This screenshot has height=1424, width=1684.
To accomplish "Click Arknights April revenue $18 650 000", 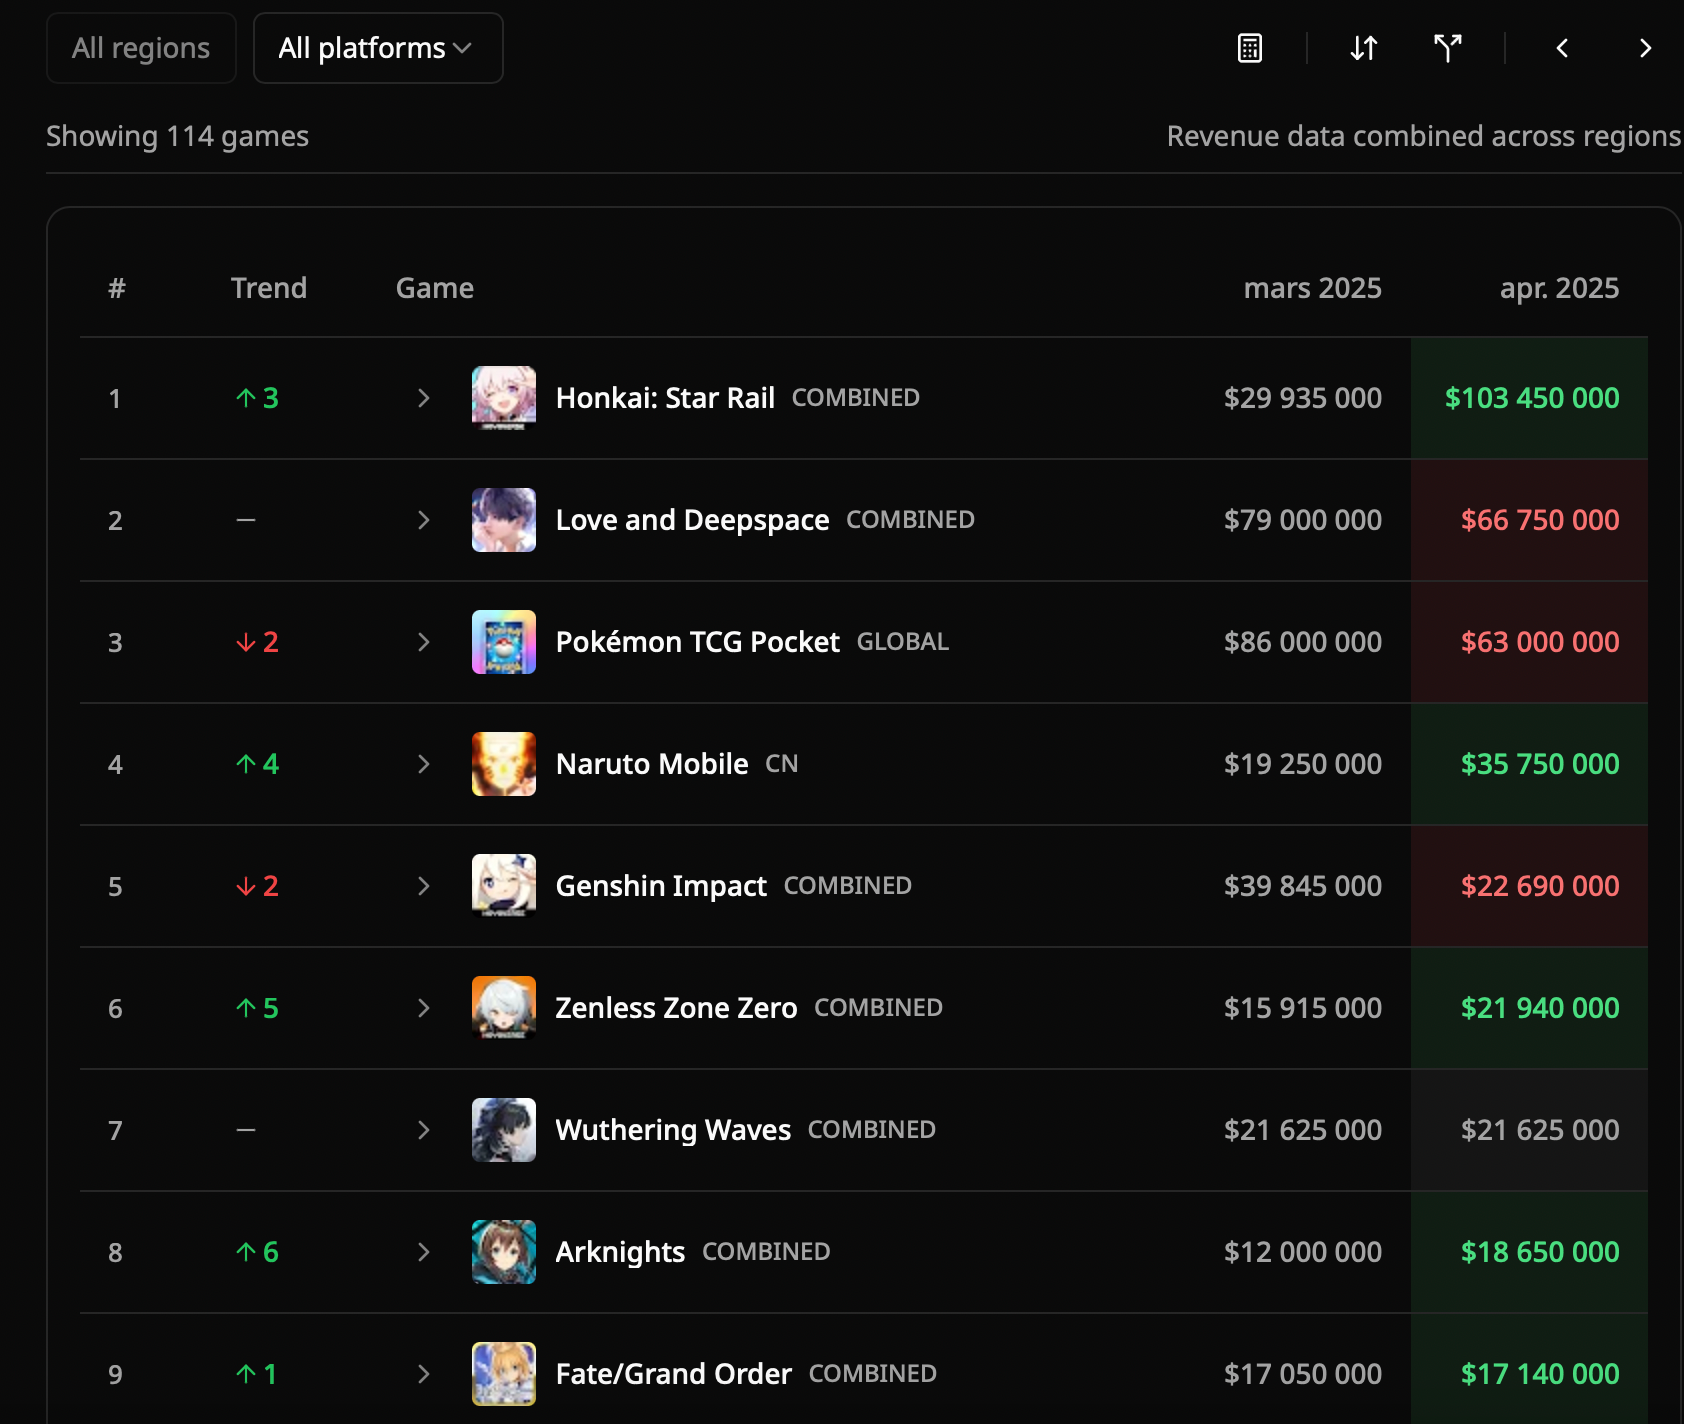I will 1540,1252.
